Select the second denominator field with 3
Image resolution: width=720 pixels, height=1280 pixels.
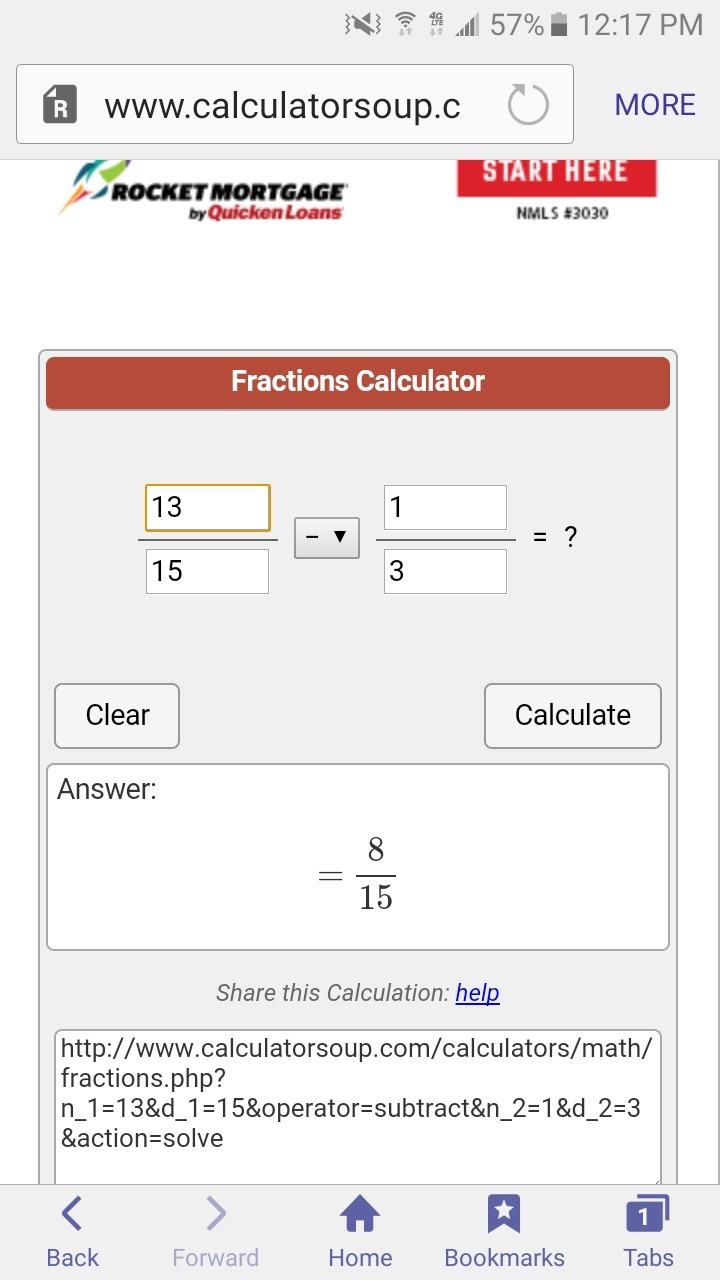445,571
